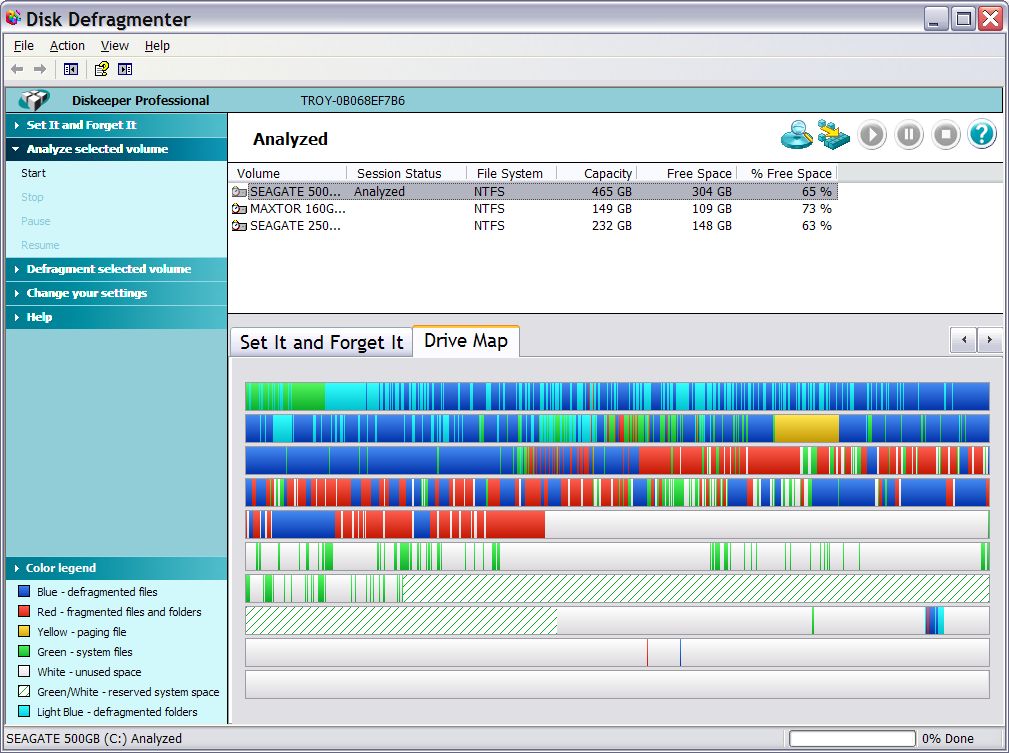
Task: Click the toolbar Help properties icon
Action: click(101, 69)
